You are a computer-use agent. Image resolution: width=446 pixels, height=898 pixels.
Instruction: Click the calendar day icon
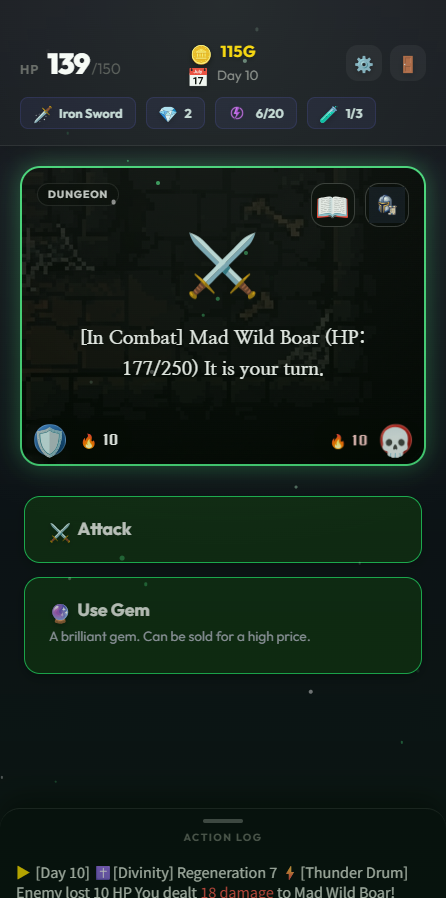198,76
